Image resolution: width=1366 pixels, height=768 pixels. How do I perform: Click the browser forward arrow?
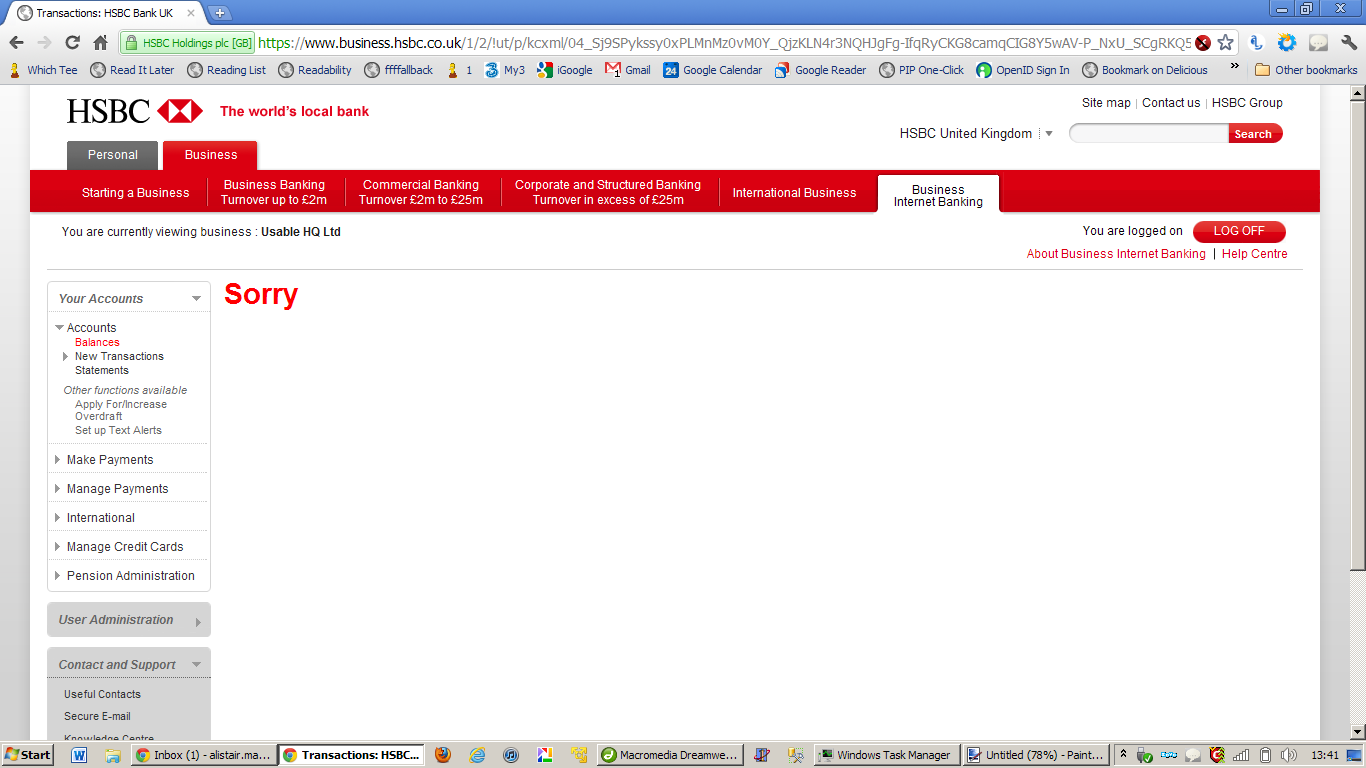click(x=44, y=43)
